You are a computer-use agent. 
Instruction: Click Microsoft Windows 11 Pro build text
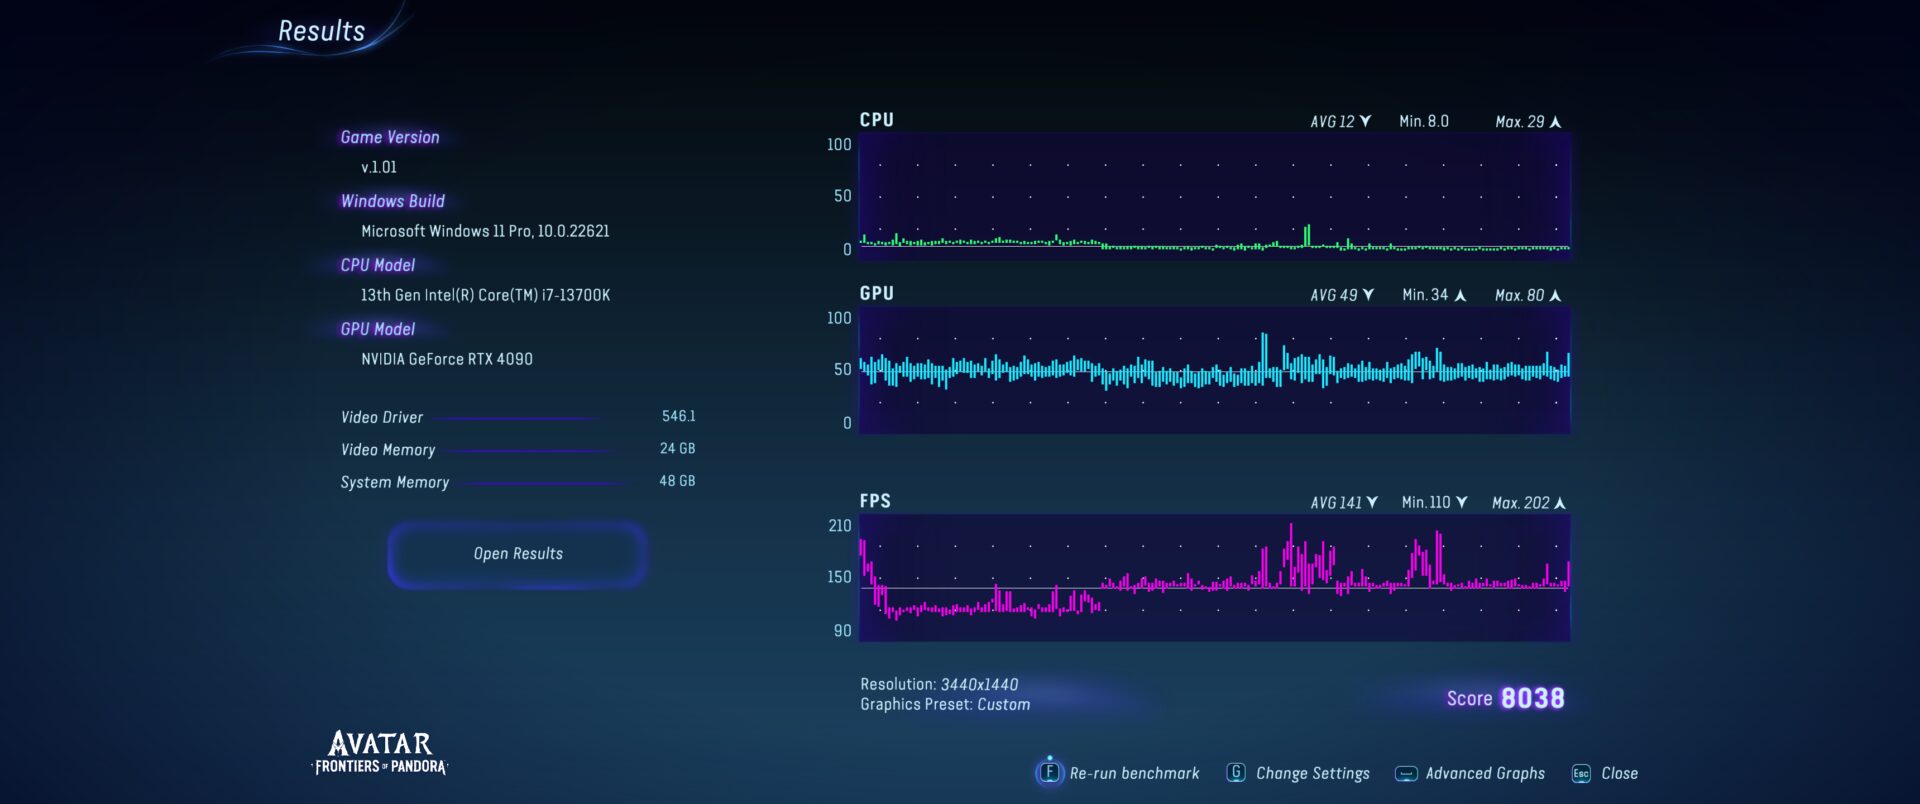pyautogui.click(x=485, y=231)
